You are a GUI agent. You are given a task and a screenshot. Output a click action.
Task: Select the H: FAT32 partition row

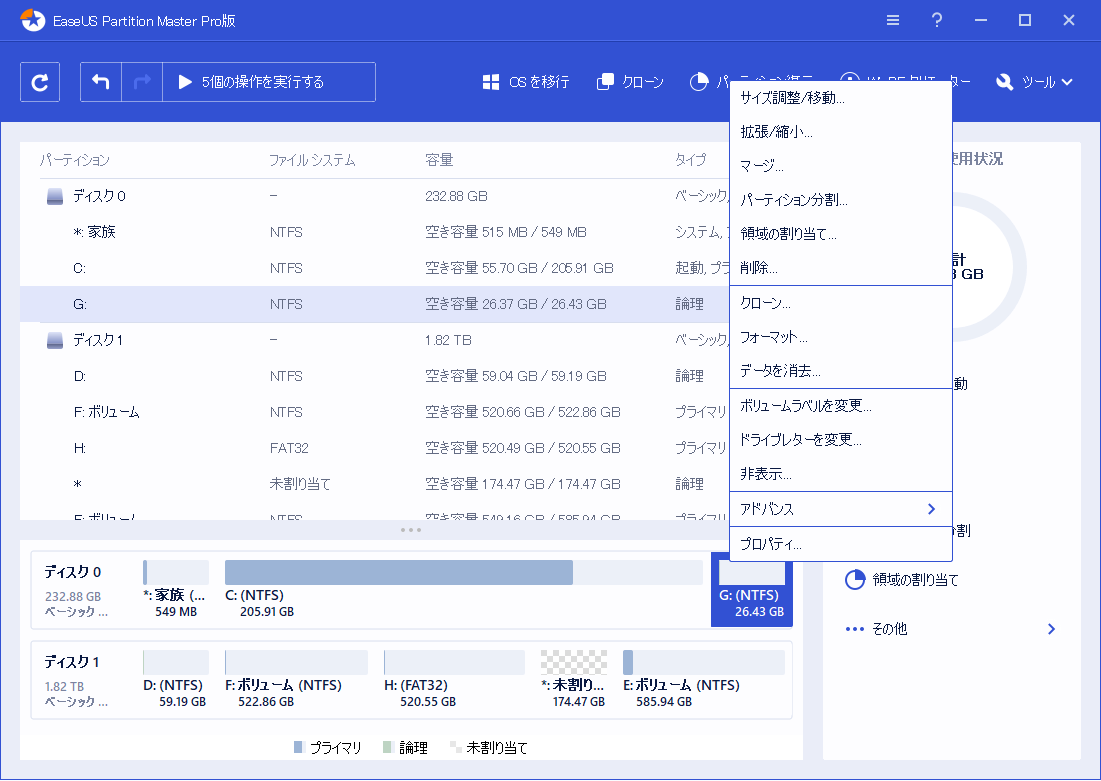point(375,448)
